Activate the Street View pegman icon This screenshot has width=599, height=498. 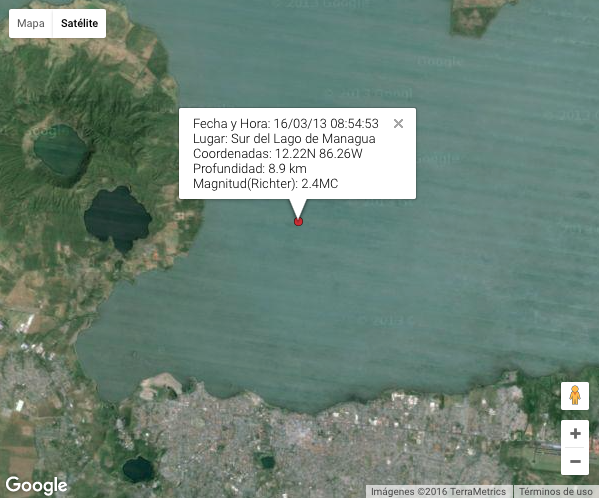[575, 396]
